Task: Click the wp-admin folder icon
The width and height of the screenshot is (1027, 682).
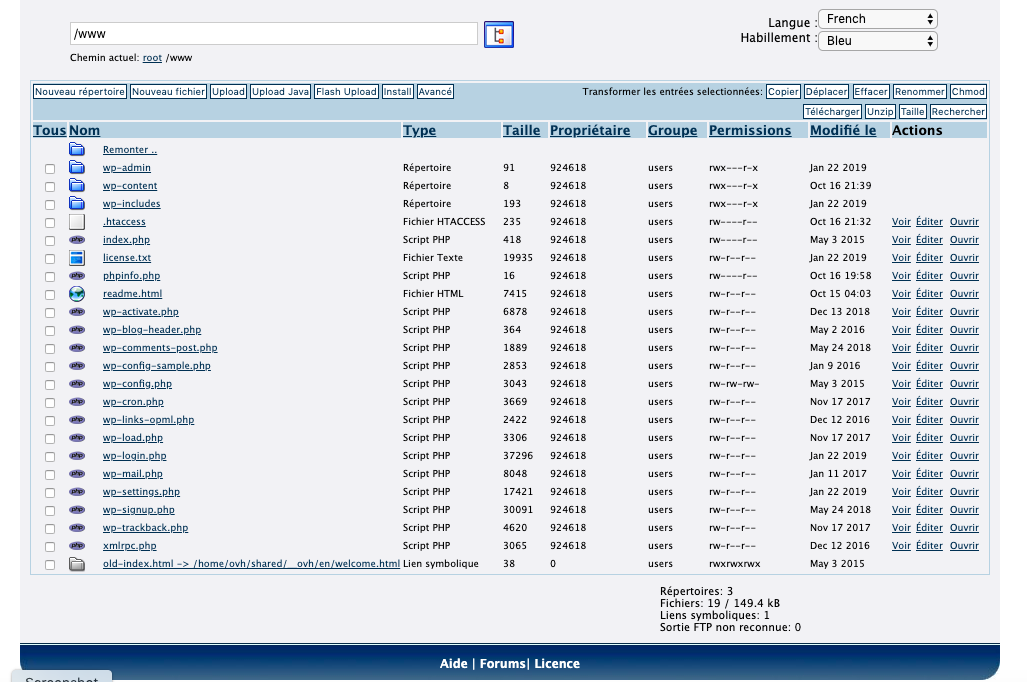Action: coord(77,168)
